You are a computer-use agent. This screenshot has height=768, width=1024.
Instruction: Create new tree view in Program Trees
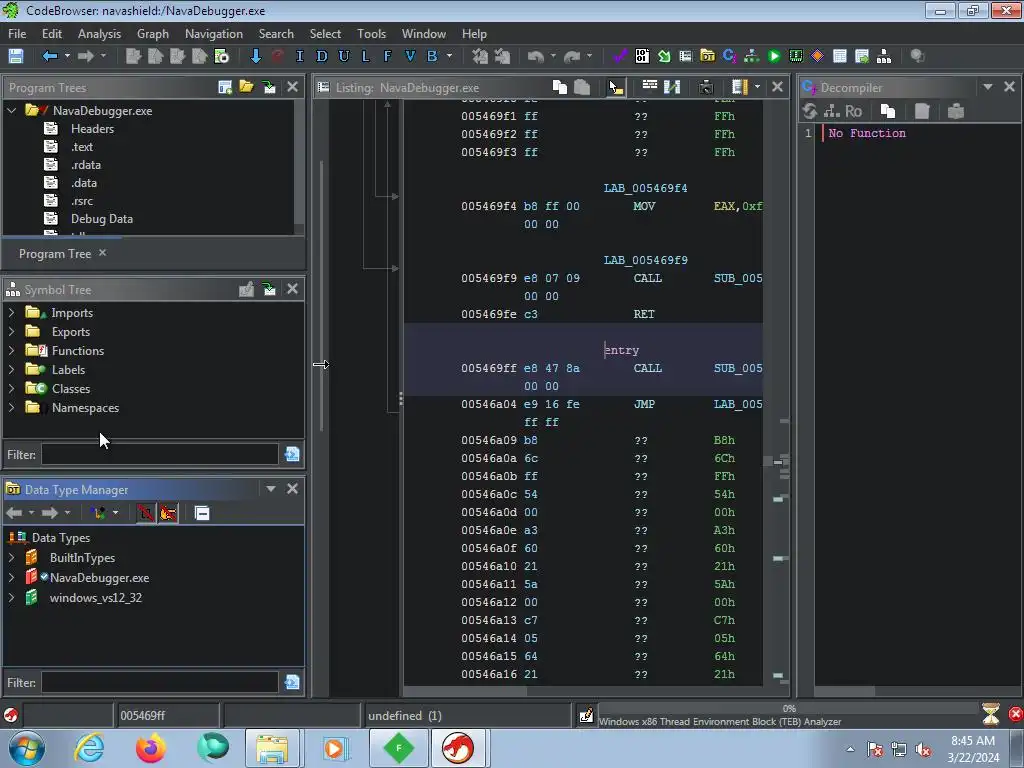[225, 86]
